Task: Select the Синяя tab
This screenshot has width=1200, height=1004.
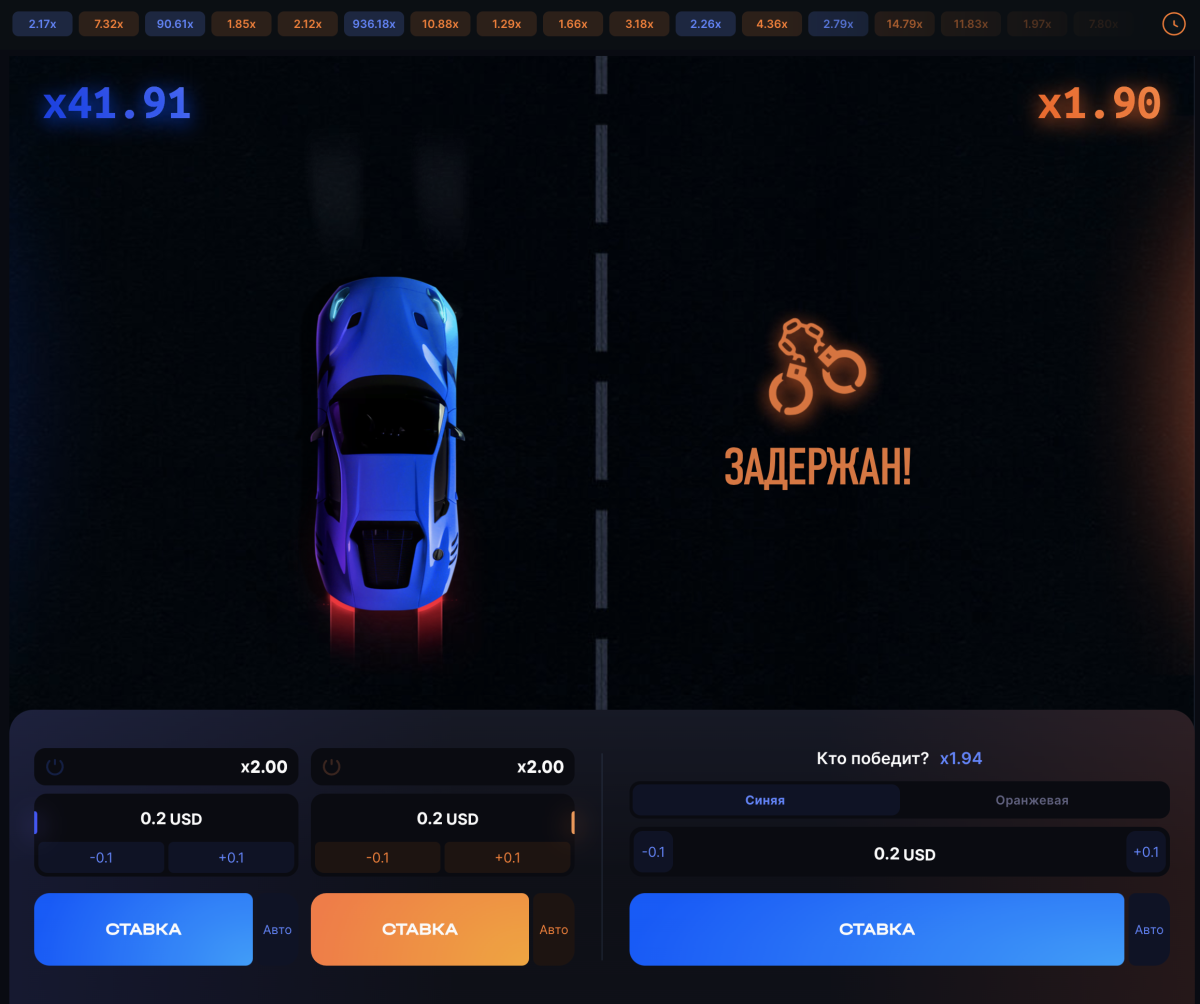Action: pyautogui.click(x=765, y=800)
